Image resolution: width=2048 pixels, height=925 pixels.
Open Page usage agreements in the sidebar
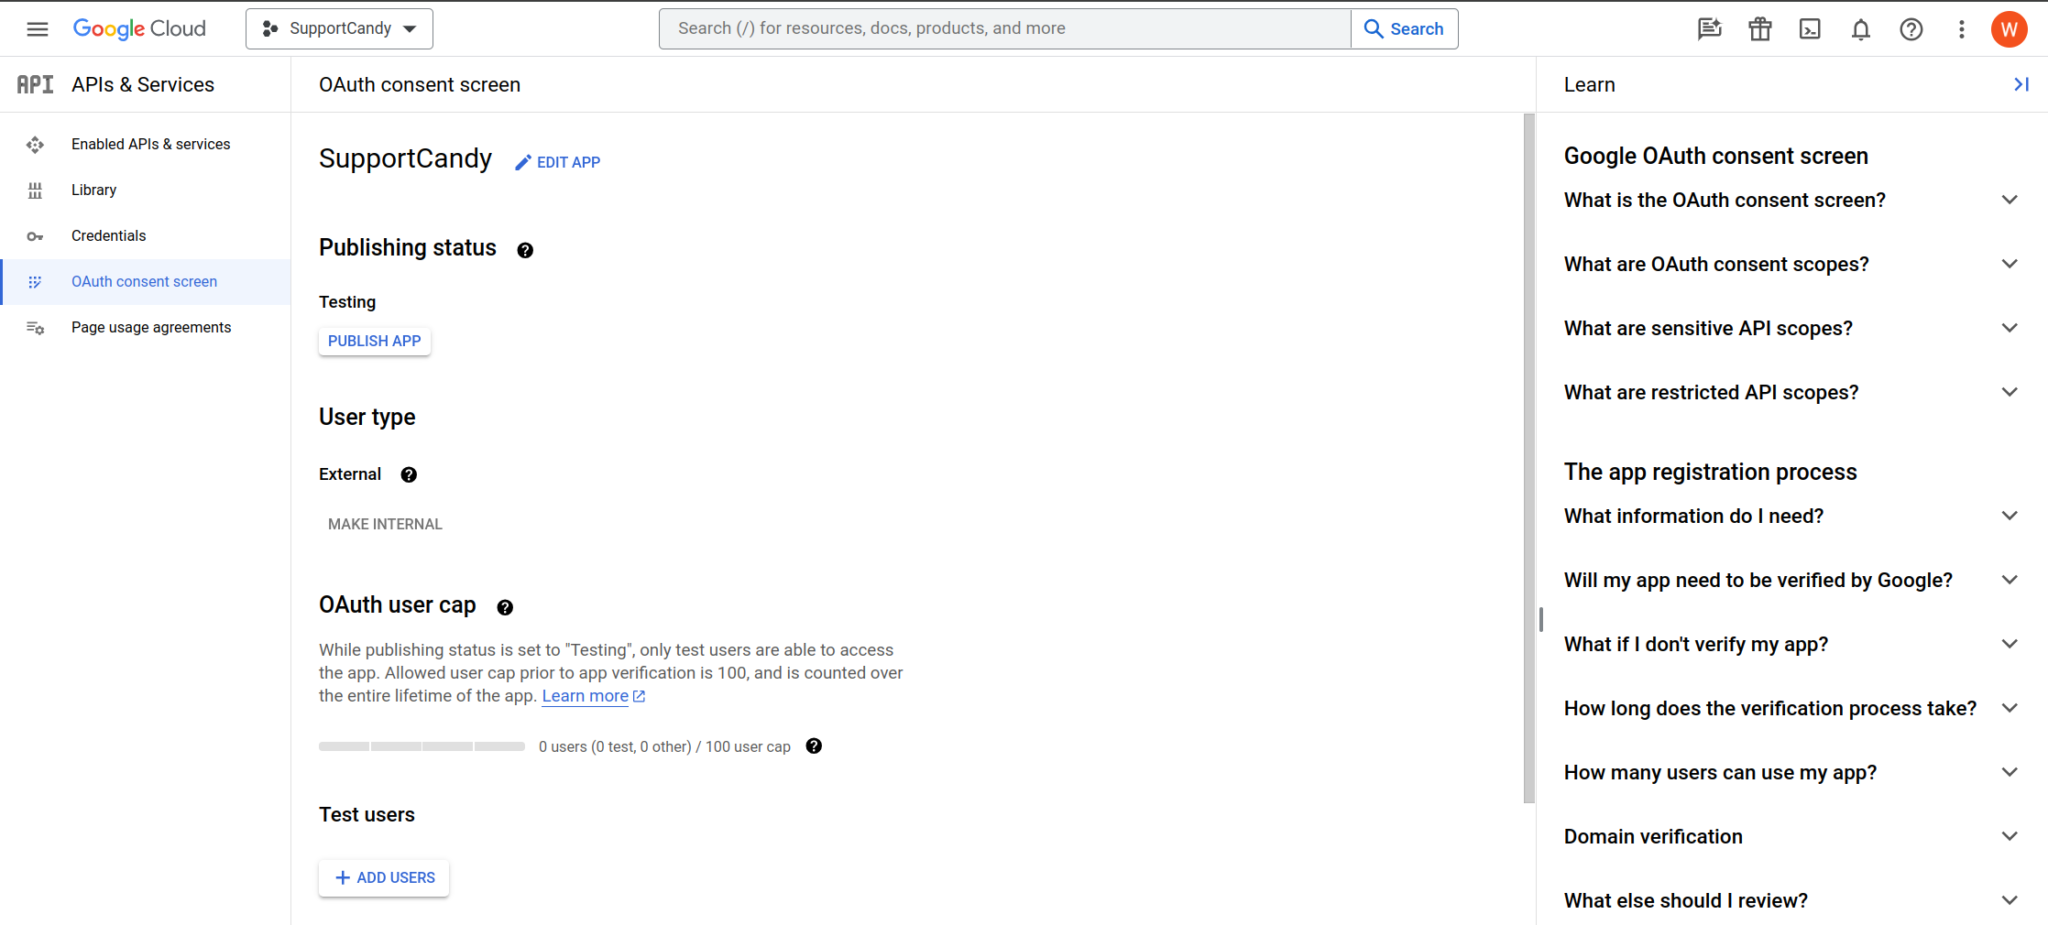[x=151, y=327]
